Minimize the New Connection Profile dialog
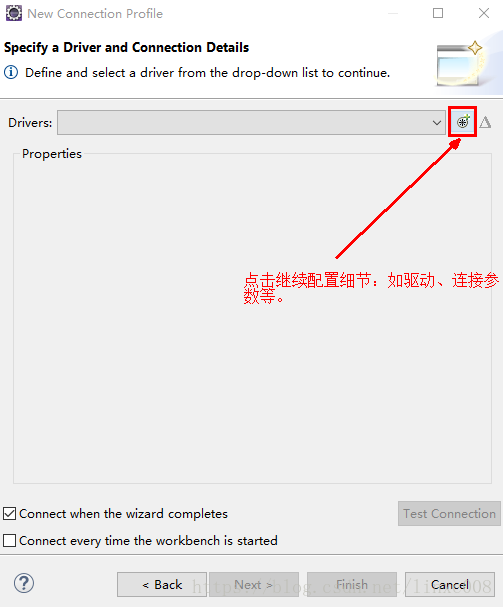503x607 pixels. point(393,13)
